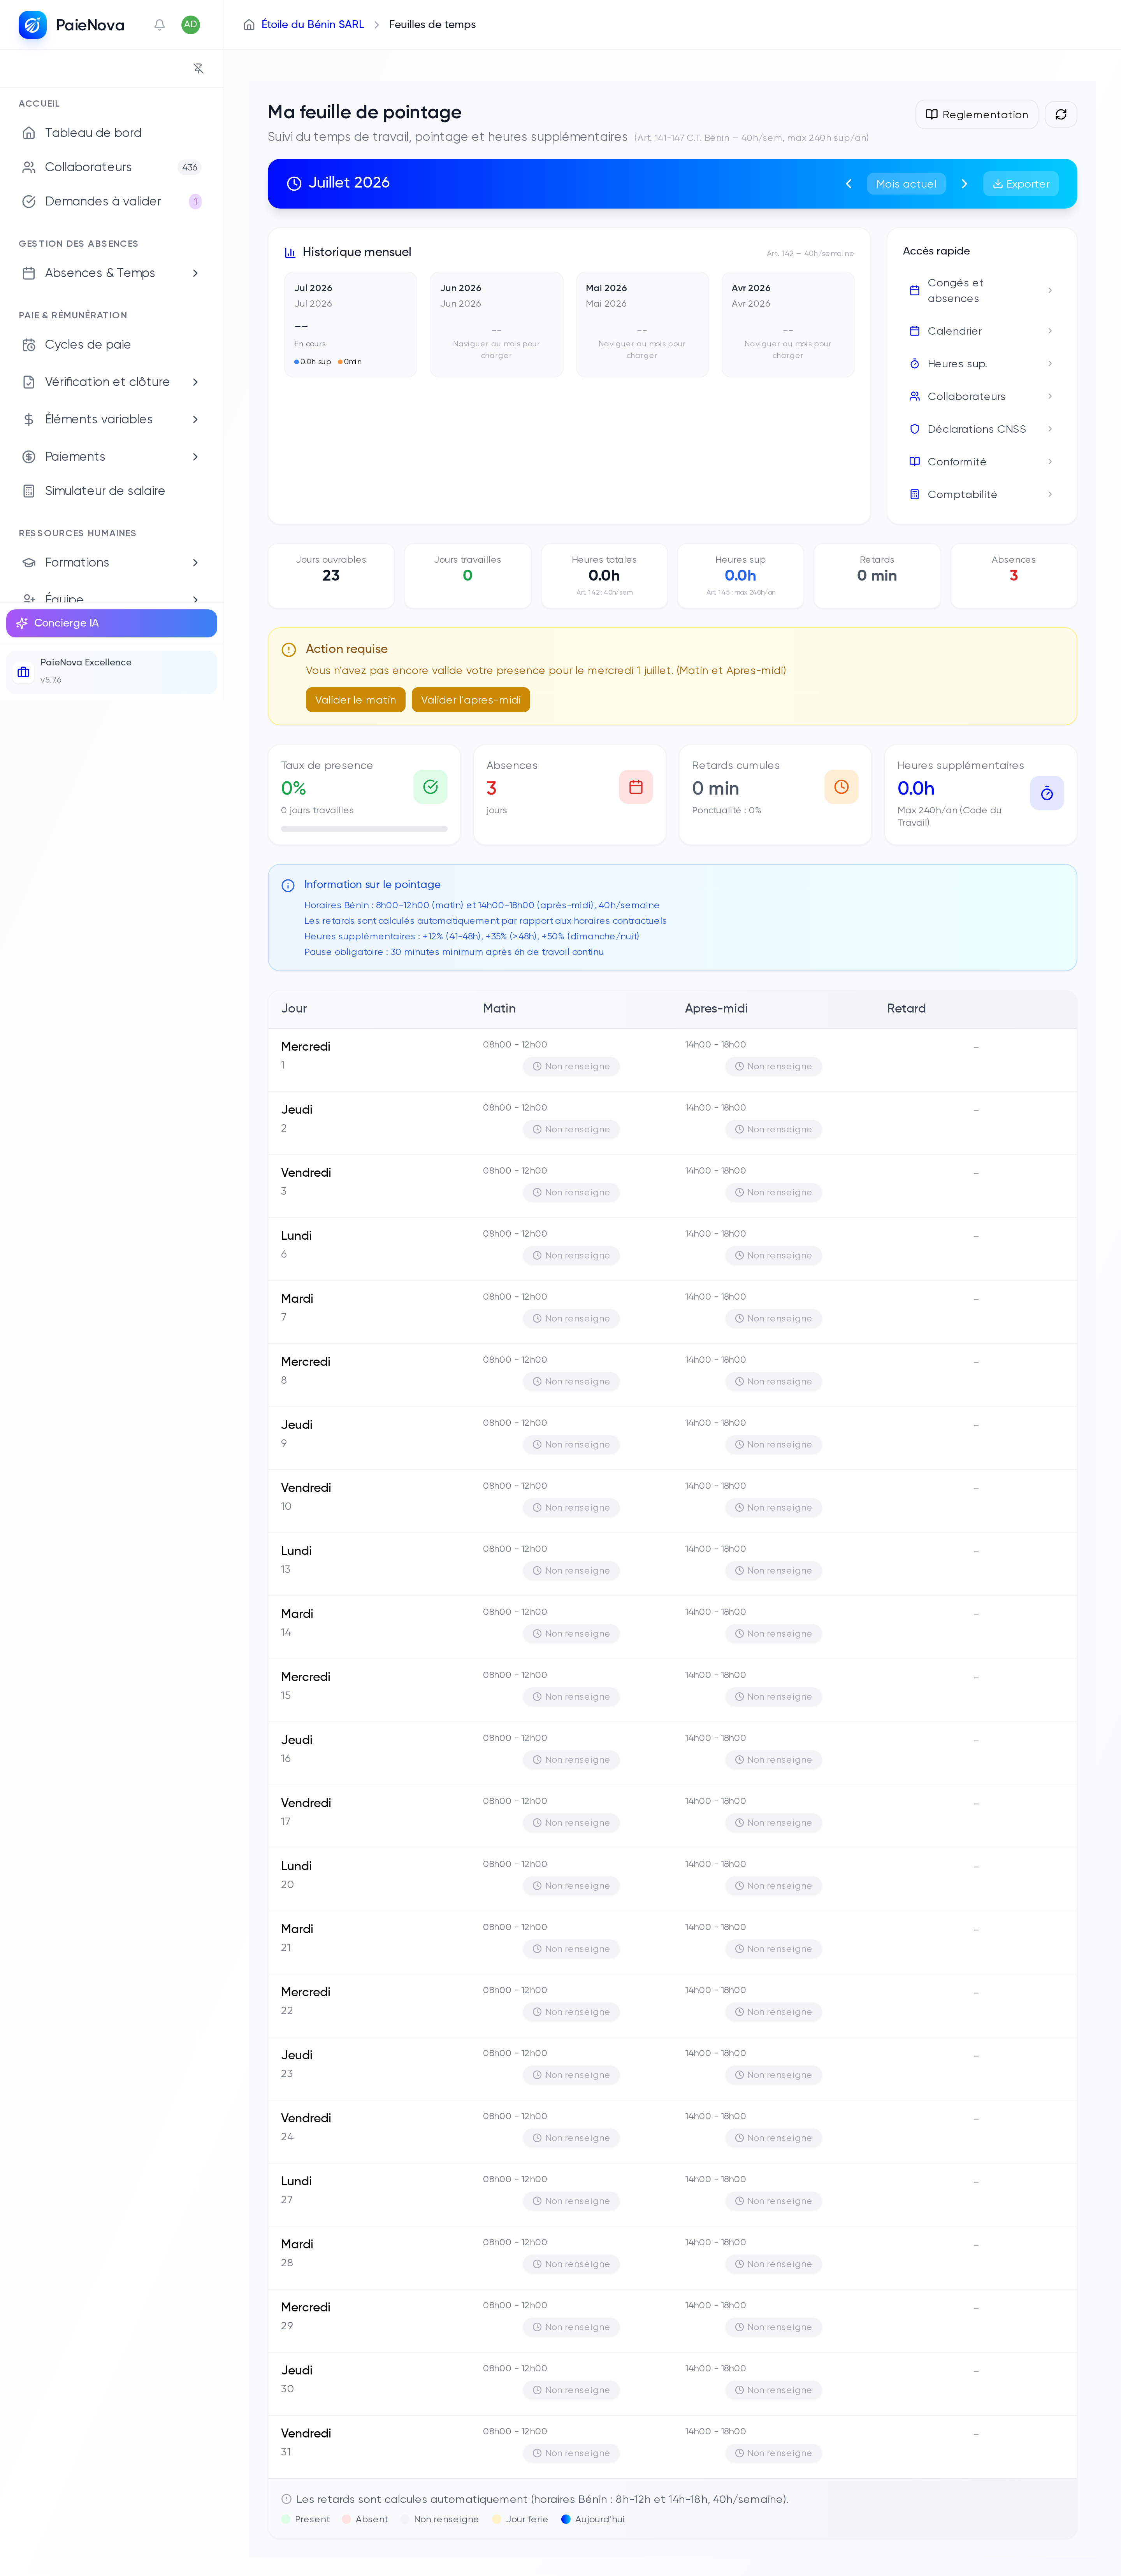Viewport: 1121px width, 2576px height.
Task: Click the refresh icon next to Reglementation
Action: 1060,114
